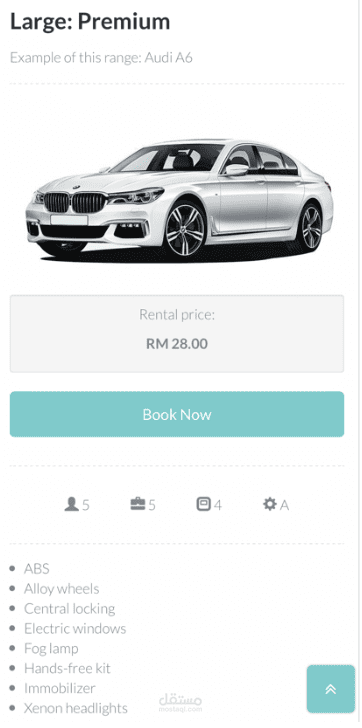Select the Electric windows list item
This screenshot has height=728, width=362.
pyautogui.click(x=75, y=629)
